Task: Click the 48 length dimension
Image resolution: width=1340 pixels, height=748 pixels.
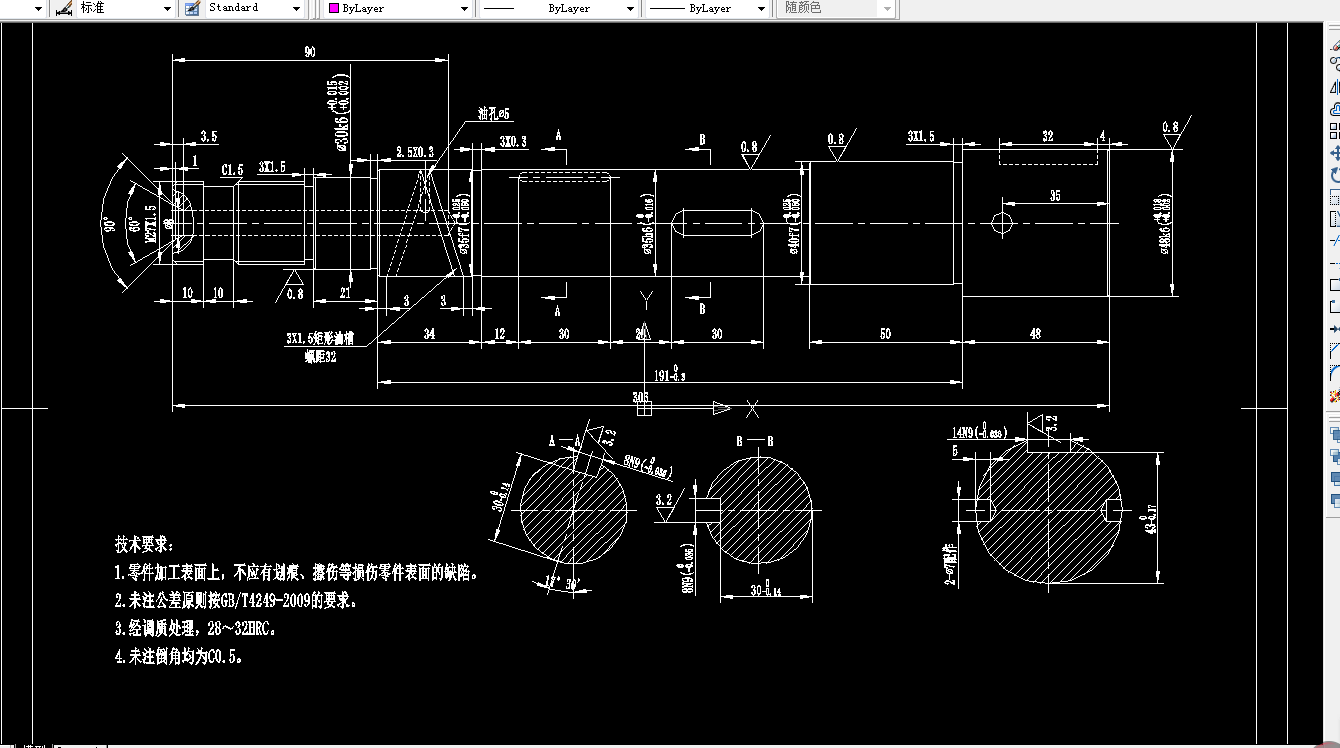Action: (1035, 334)
